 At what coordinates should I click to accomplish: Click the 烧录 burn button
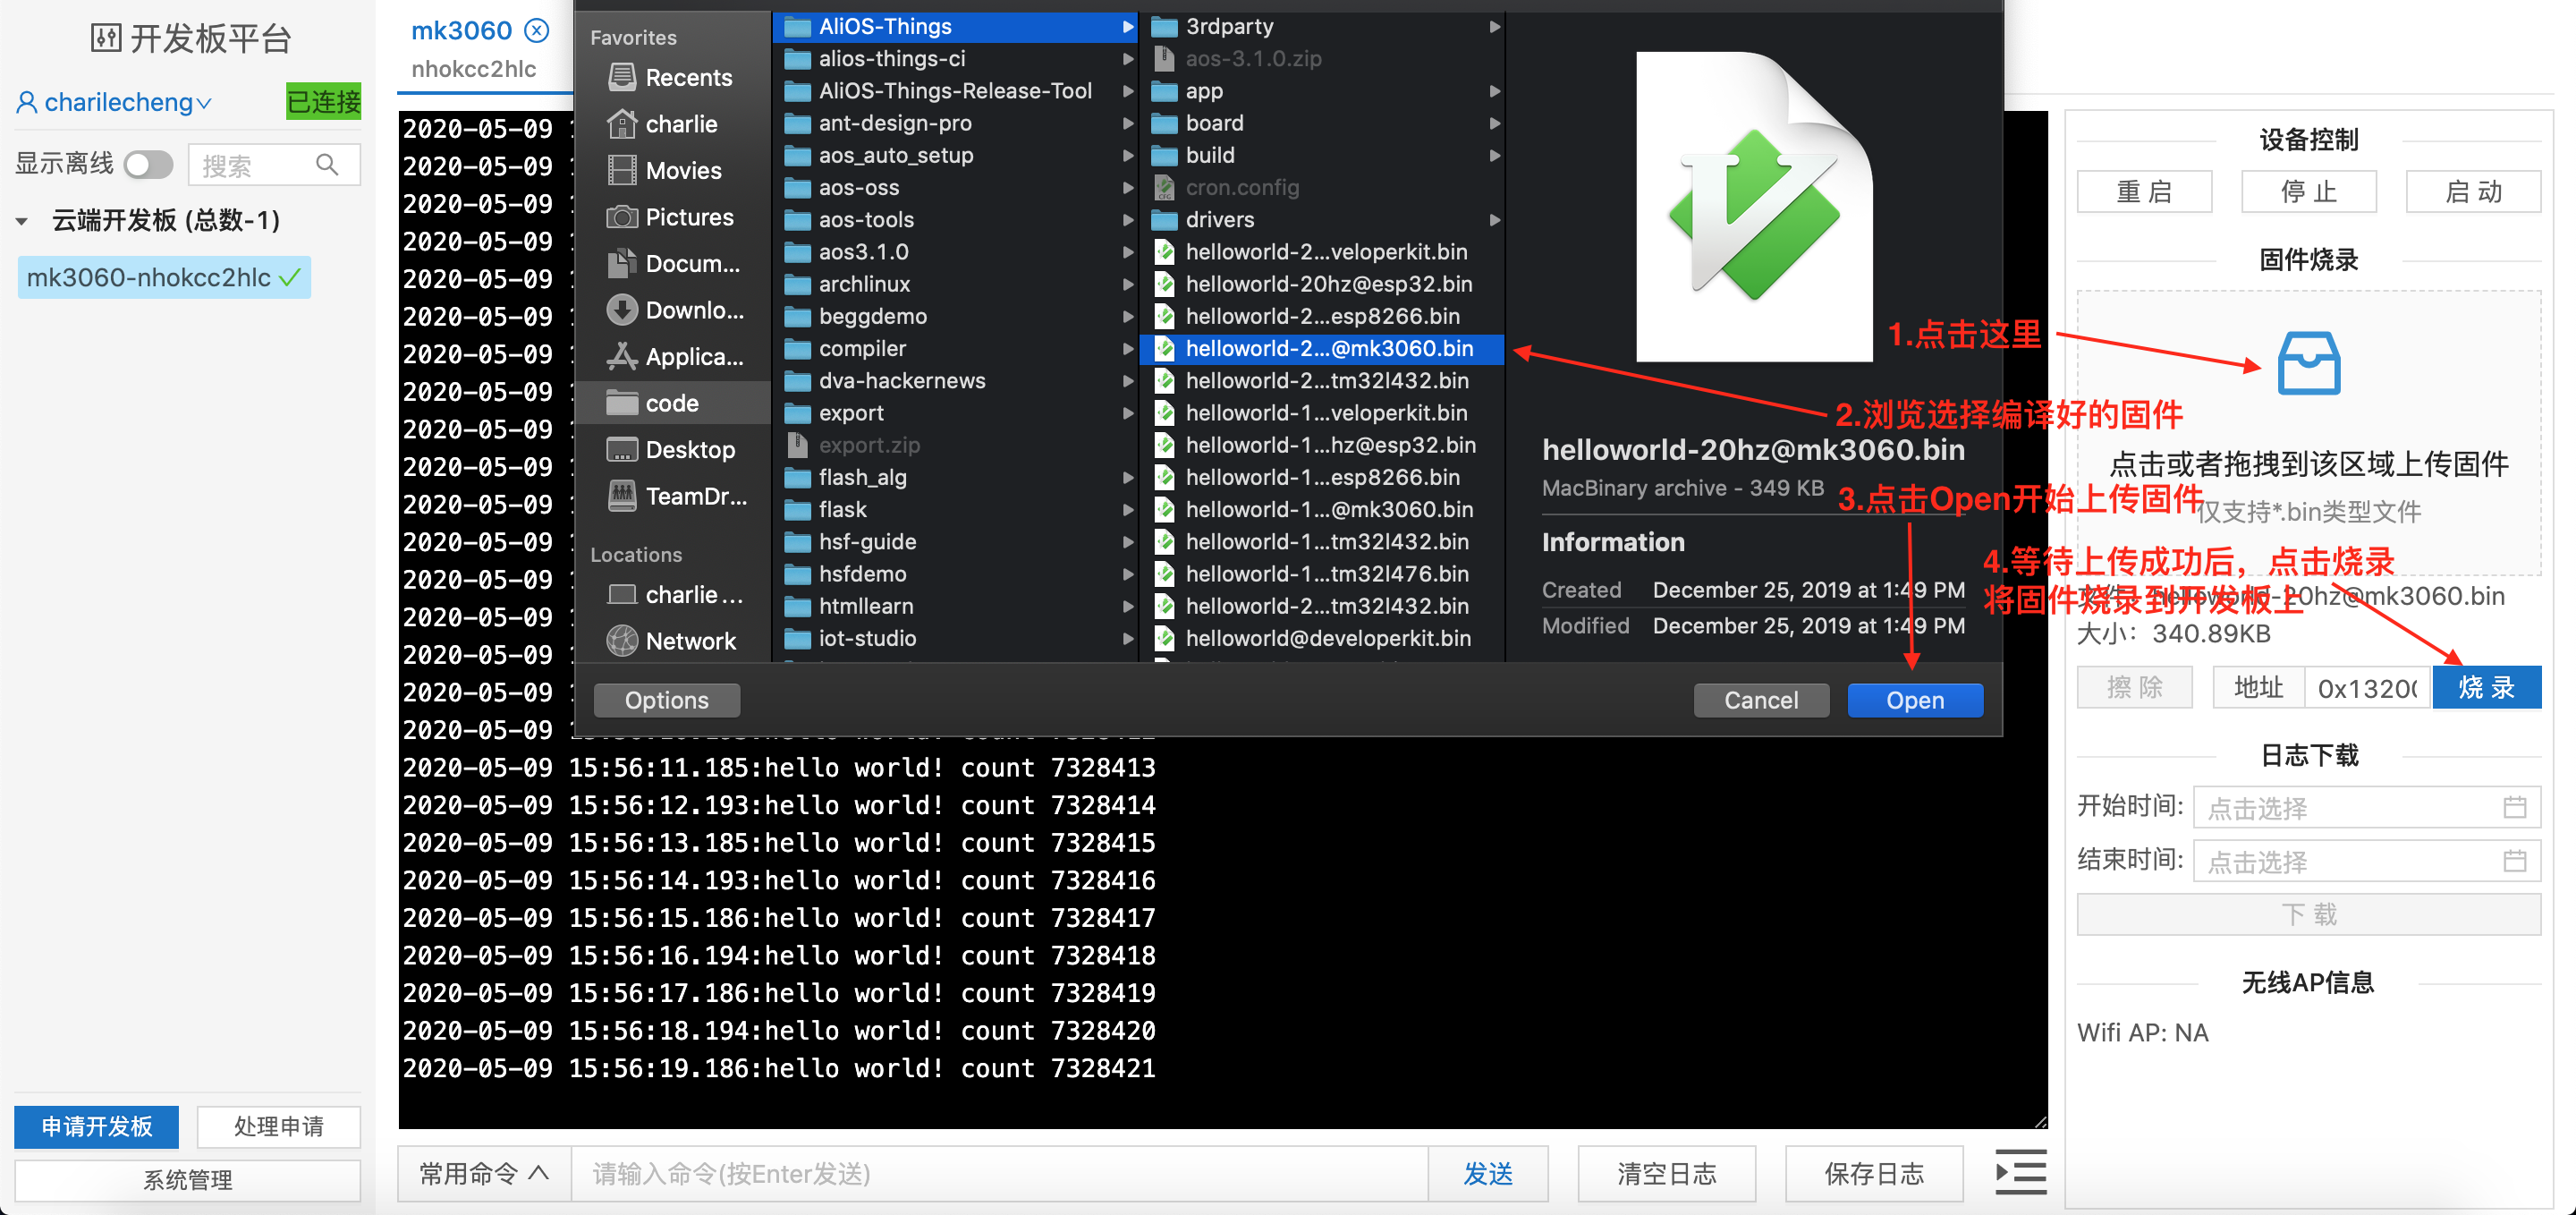point(2485,687)
